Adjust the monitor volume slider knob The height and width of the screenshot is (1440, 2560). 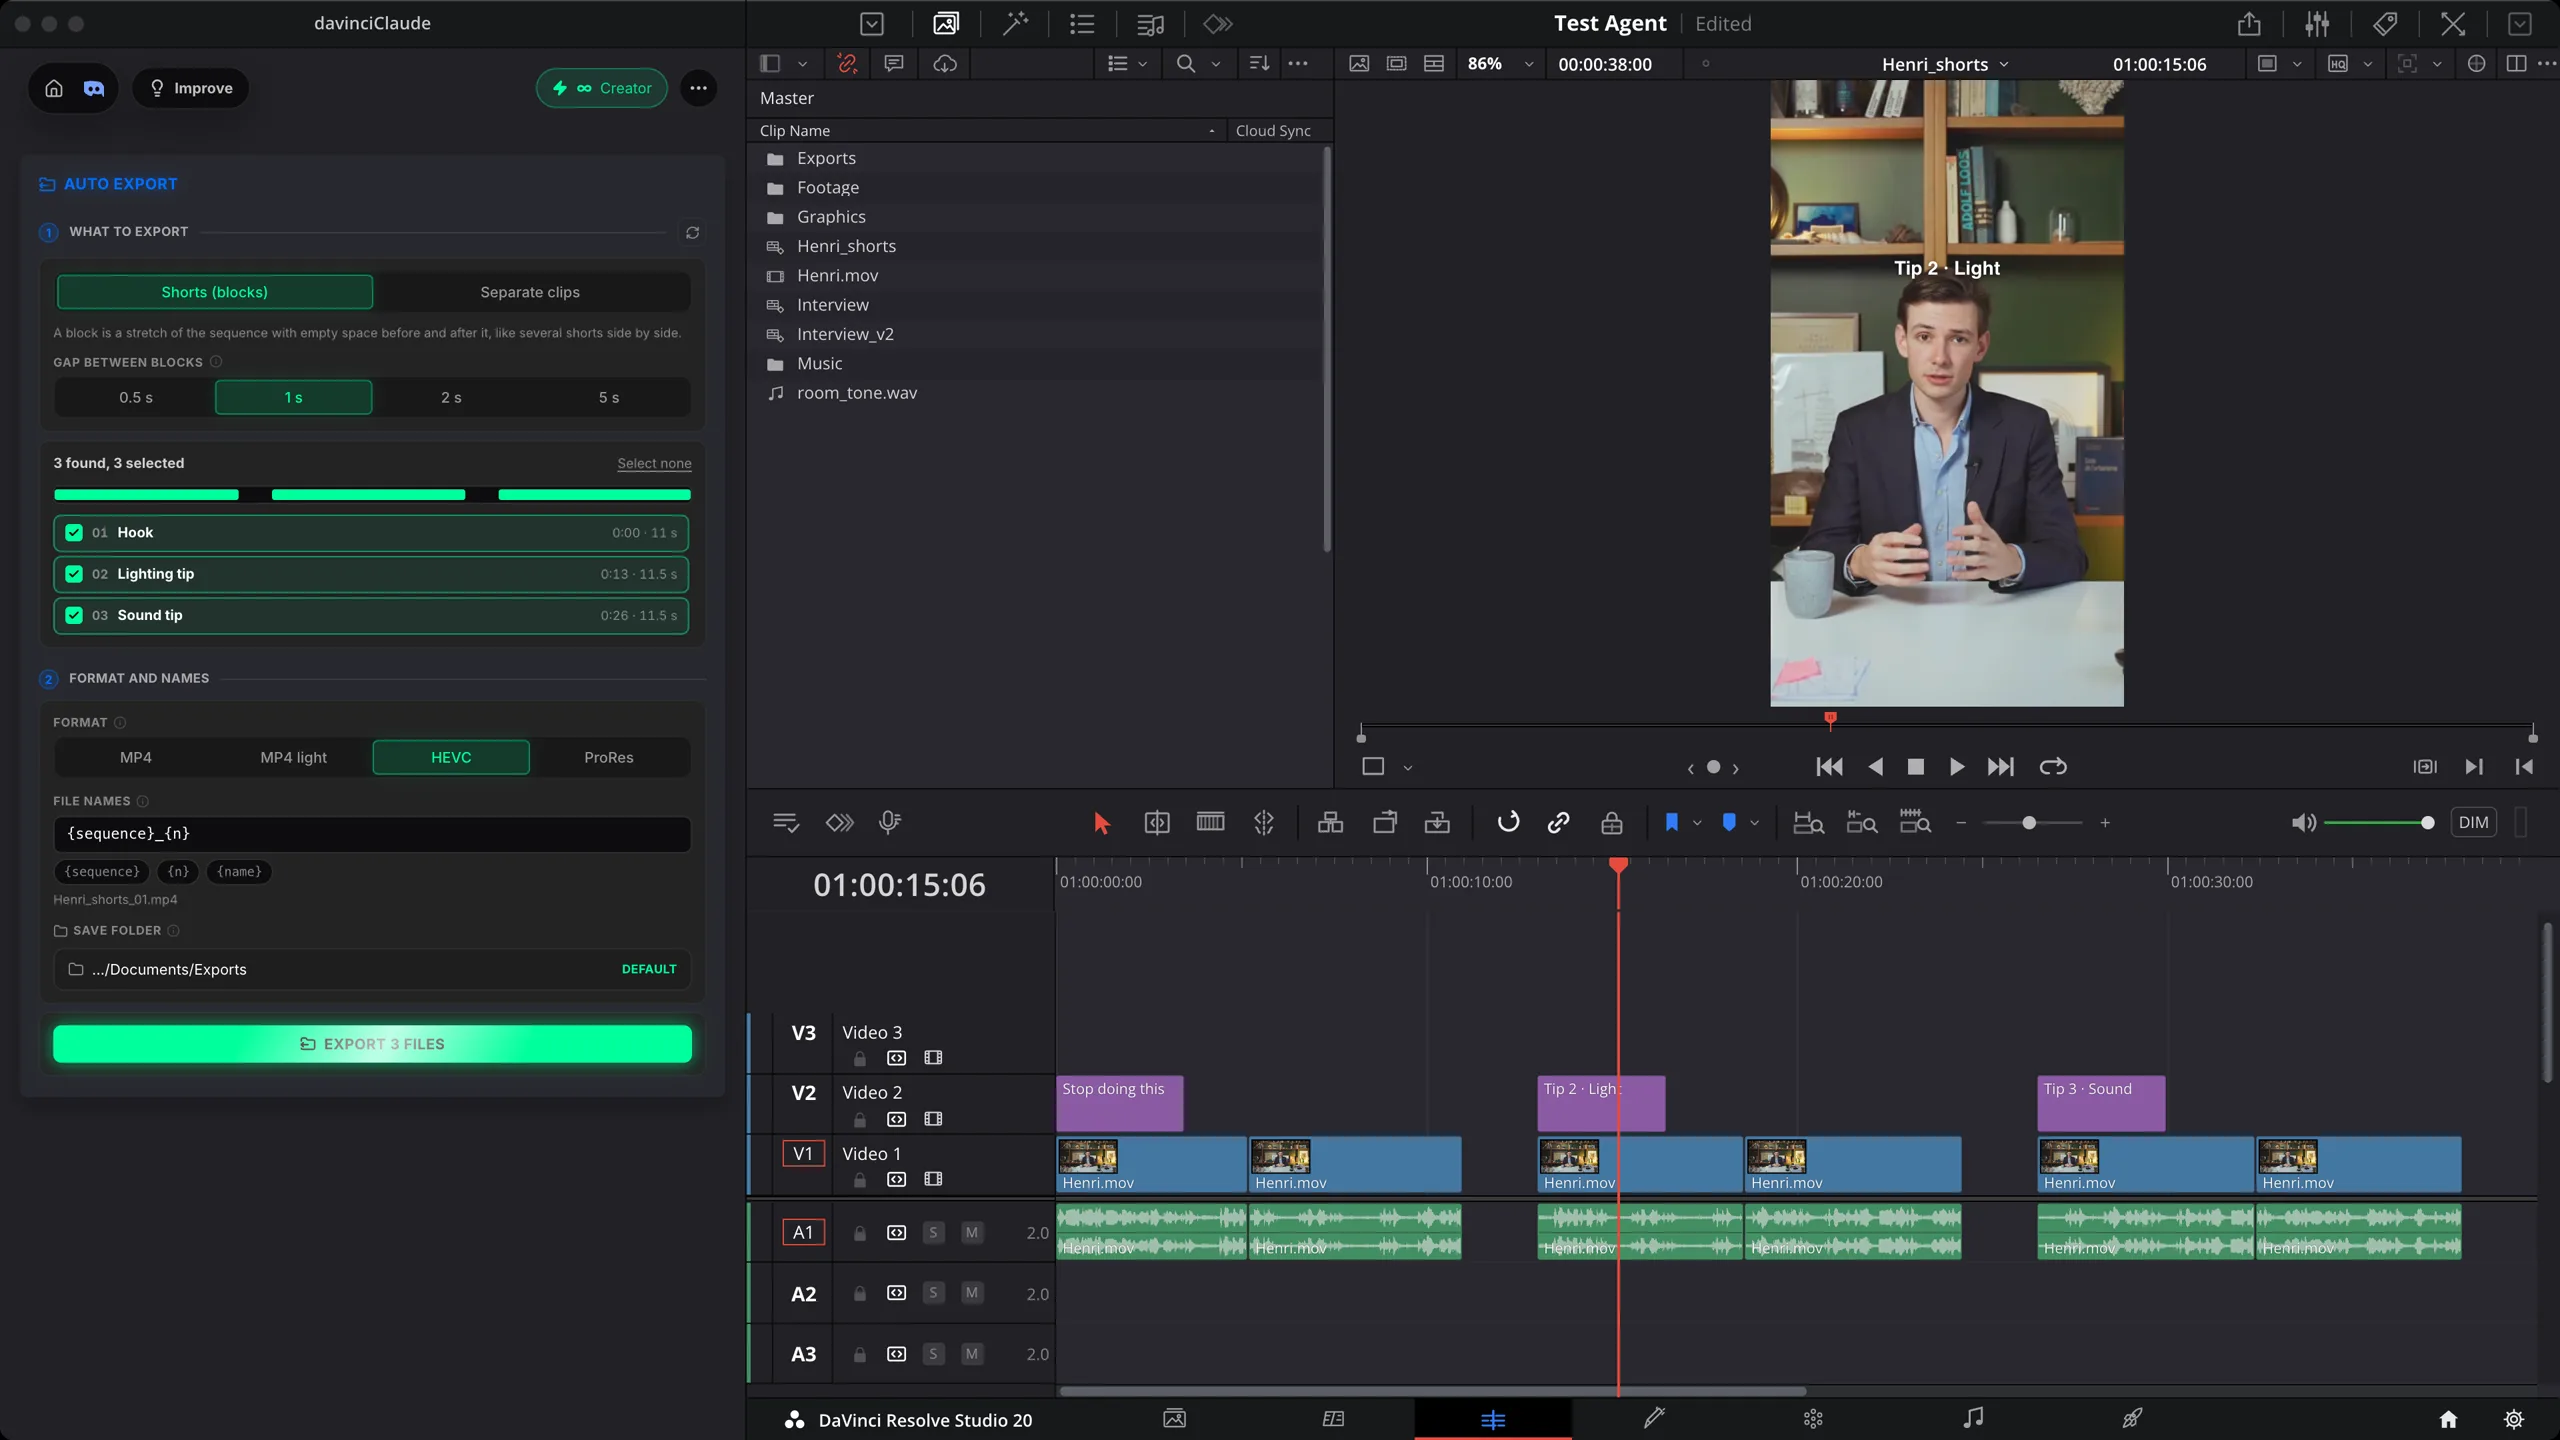tap(2427, 822)
